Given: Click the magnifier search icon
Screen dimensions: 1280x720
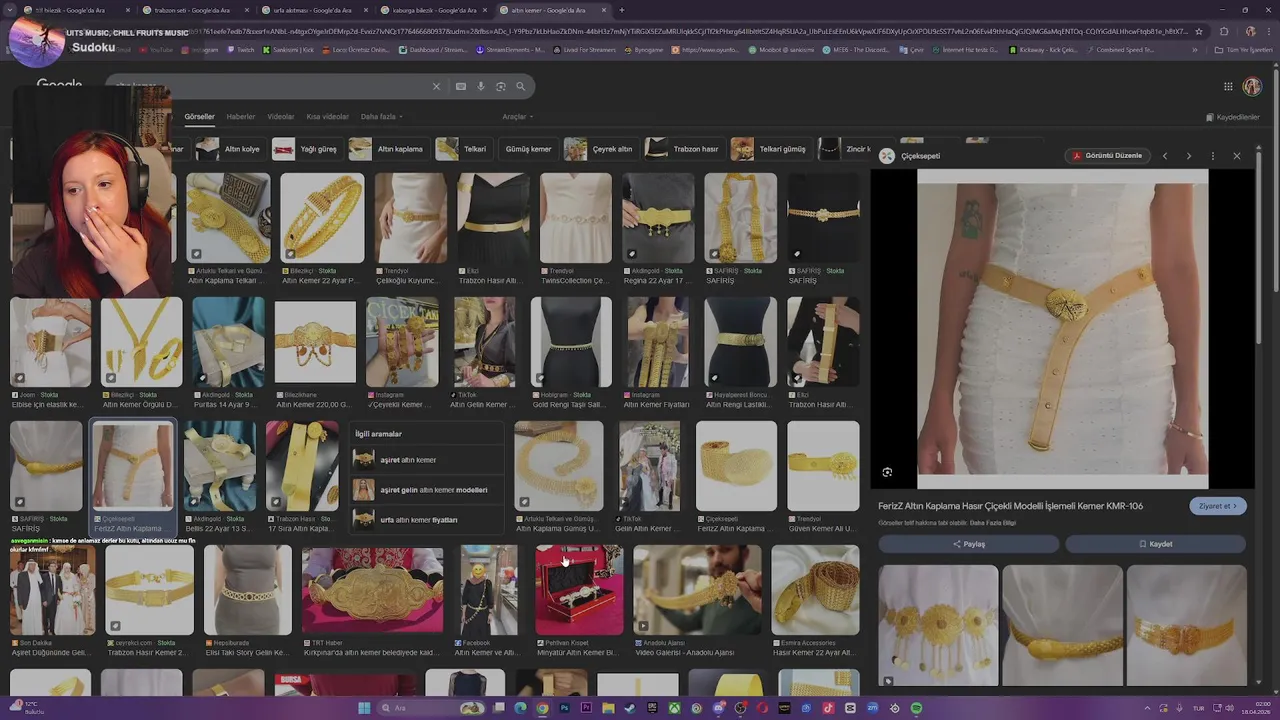Looking at the screenshot, I should coord(520,87).
